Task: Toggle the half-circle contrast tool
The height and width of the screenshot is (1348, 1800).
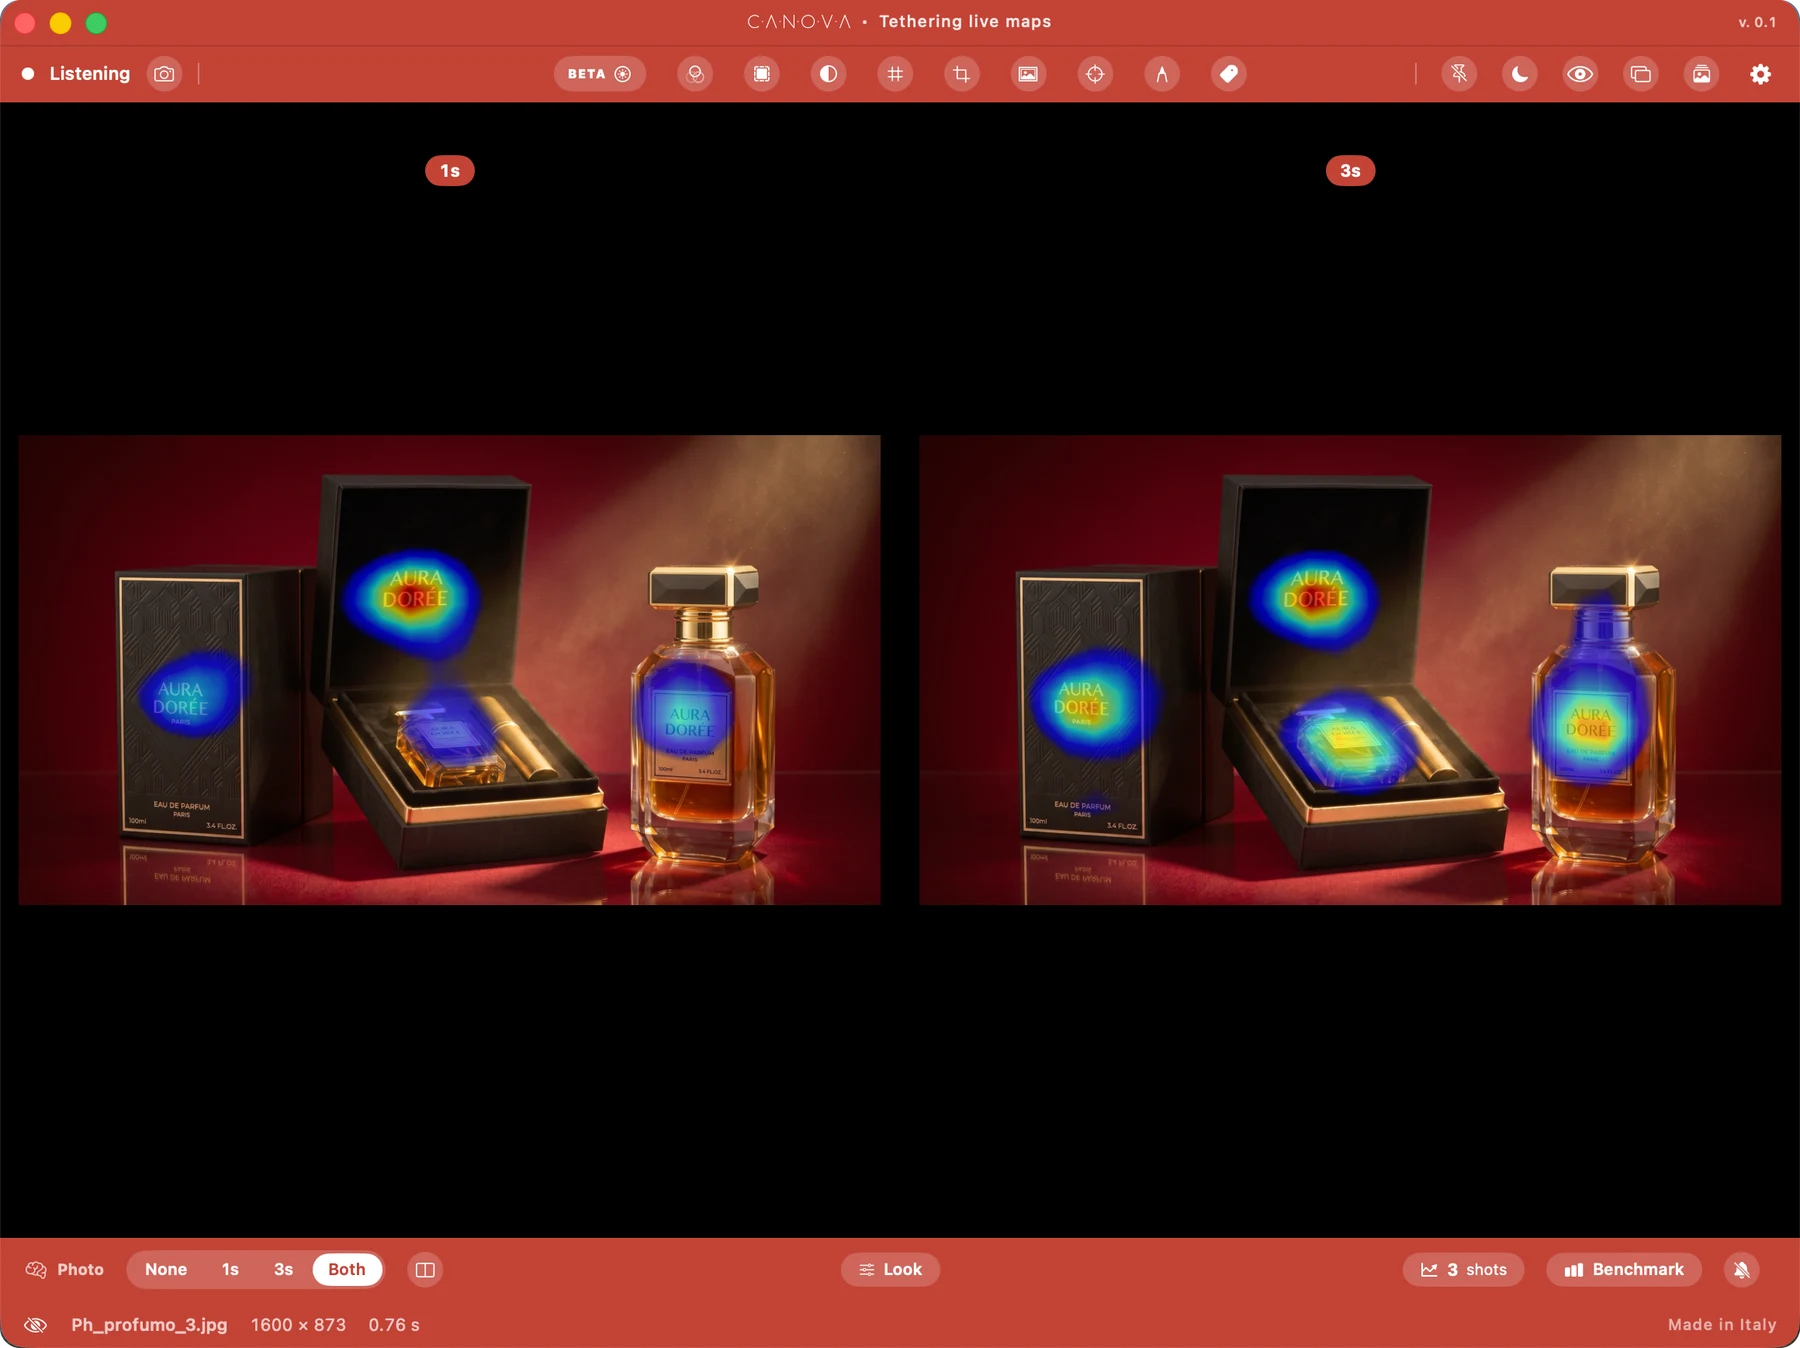Action: 828,74
